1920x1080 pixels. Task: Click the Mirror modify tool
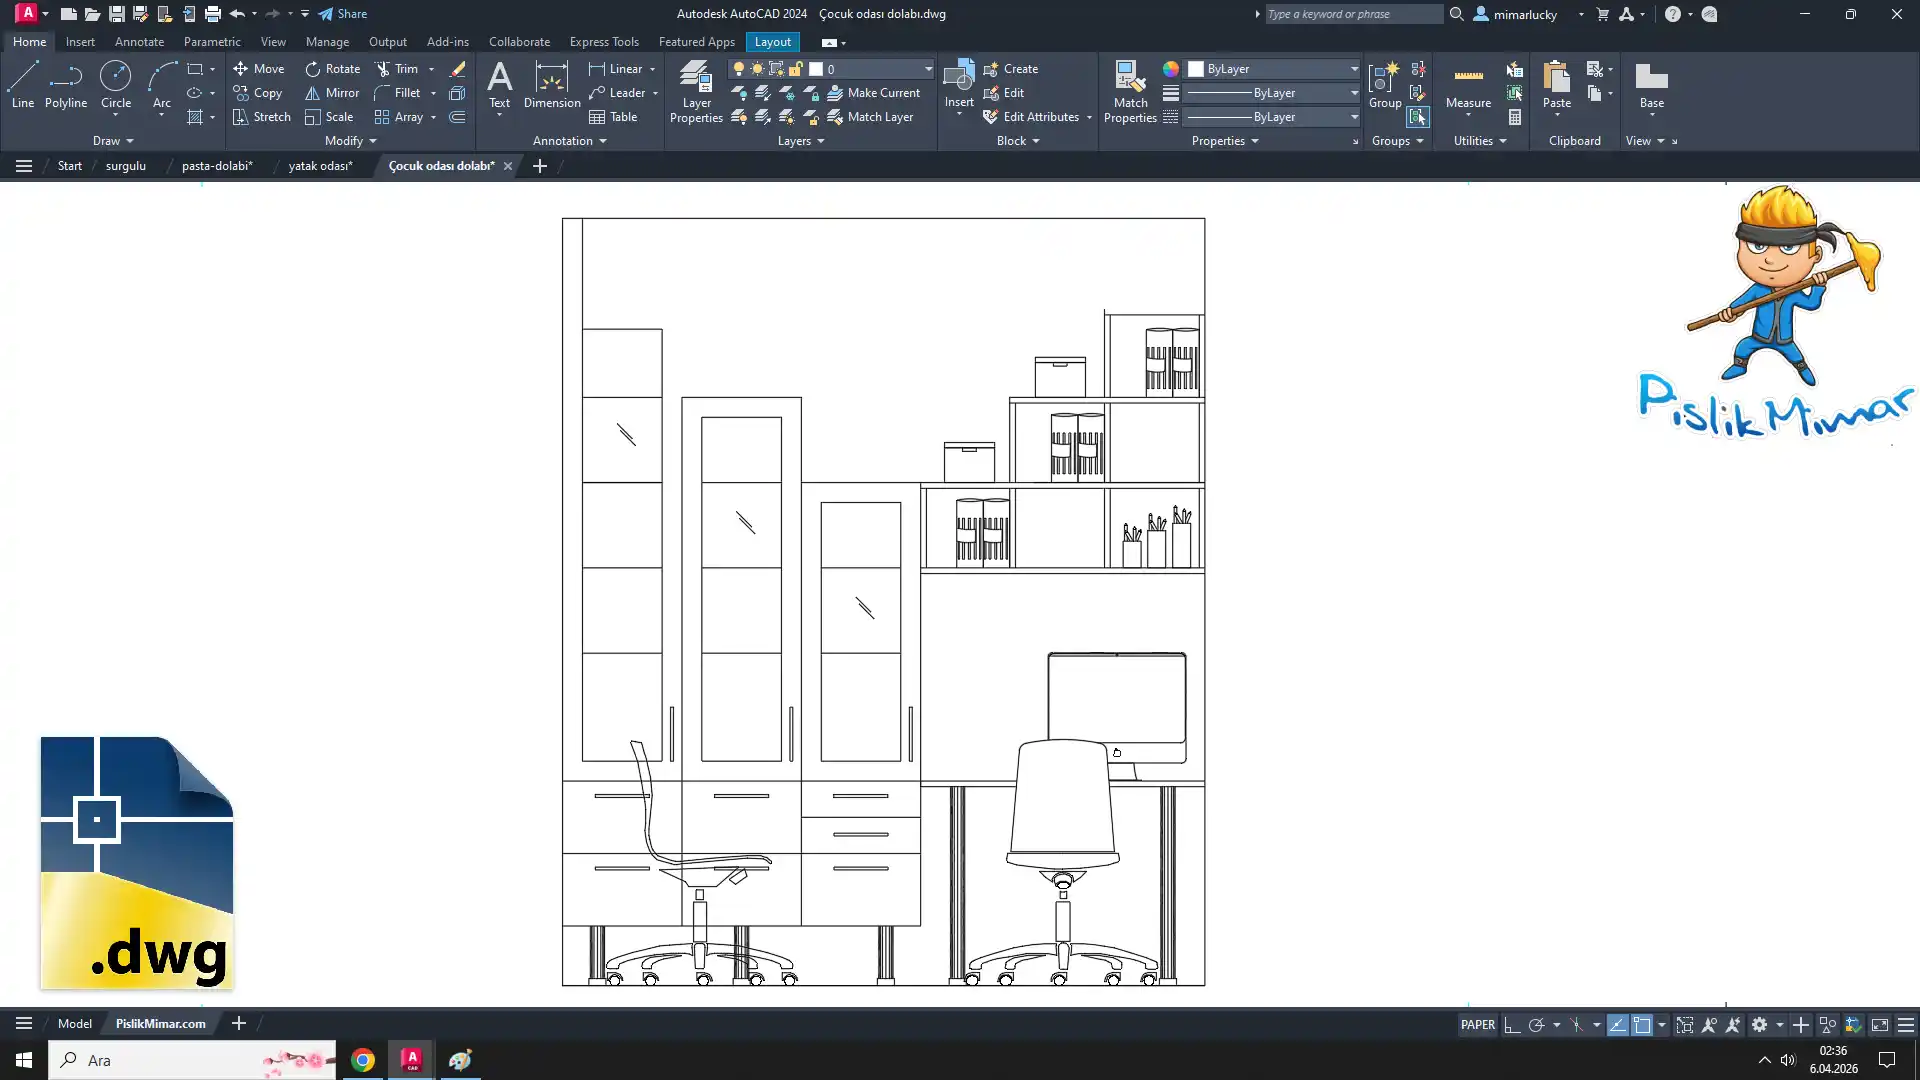tap(332, 93)
